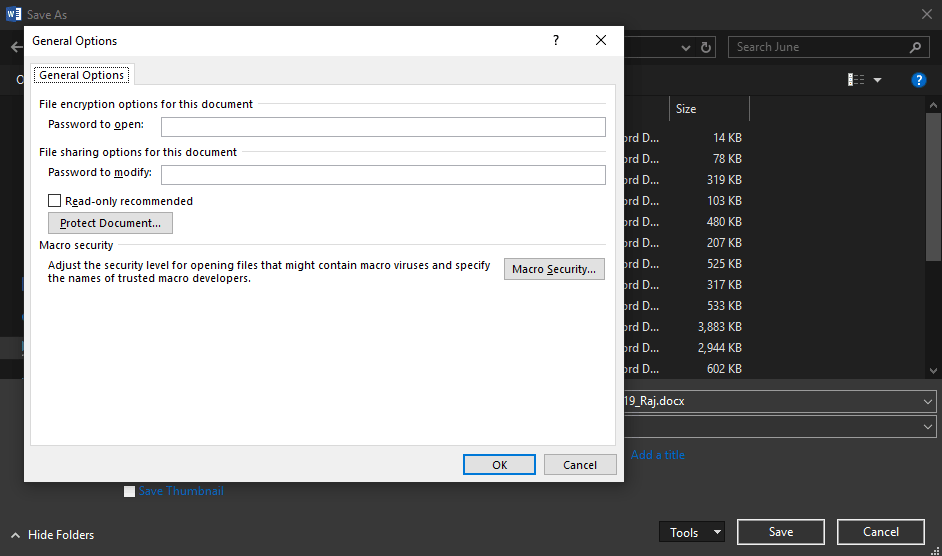
Task: Click the change view layout icon
Action: [856, 80]
